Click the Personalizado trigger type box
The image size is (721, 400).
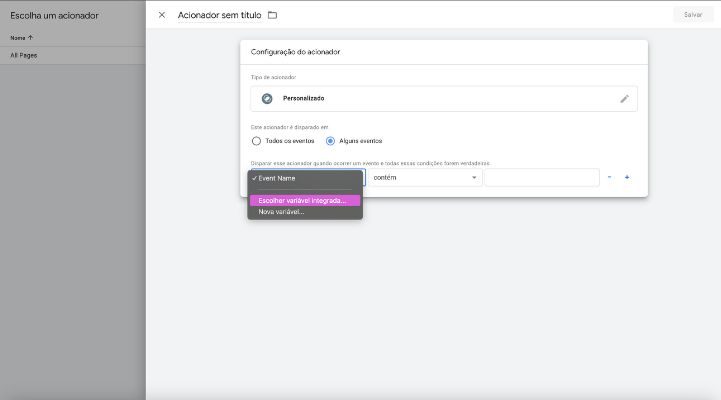444,98
